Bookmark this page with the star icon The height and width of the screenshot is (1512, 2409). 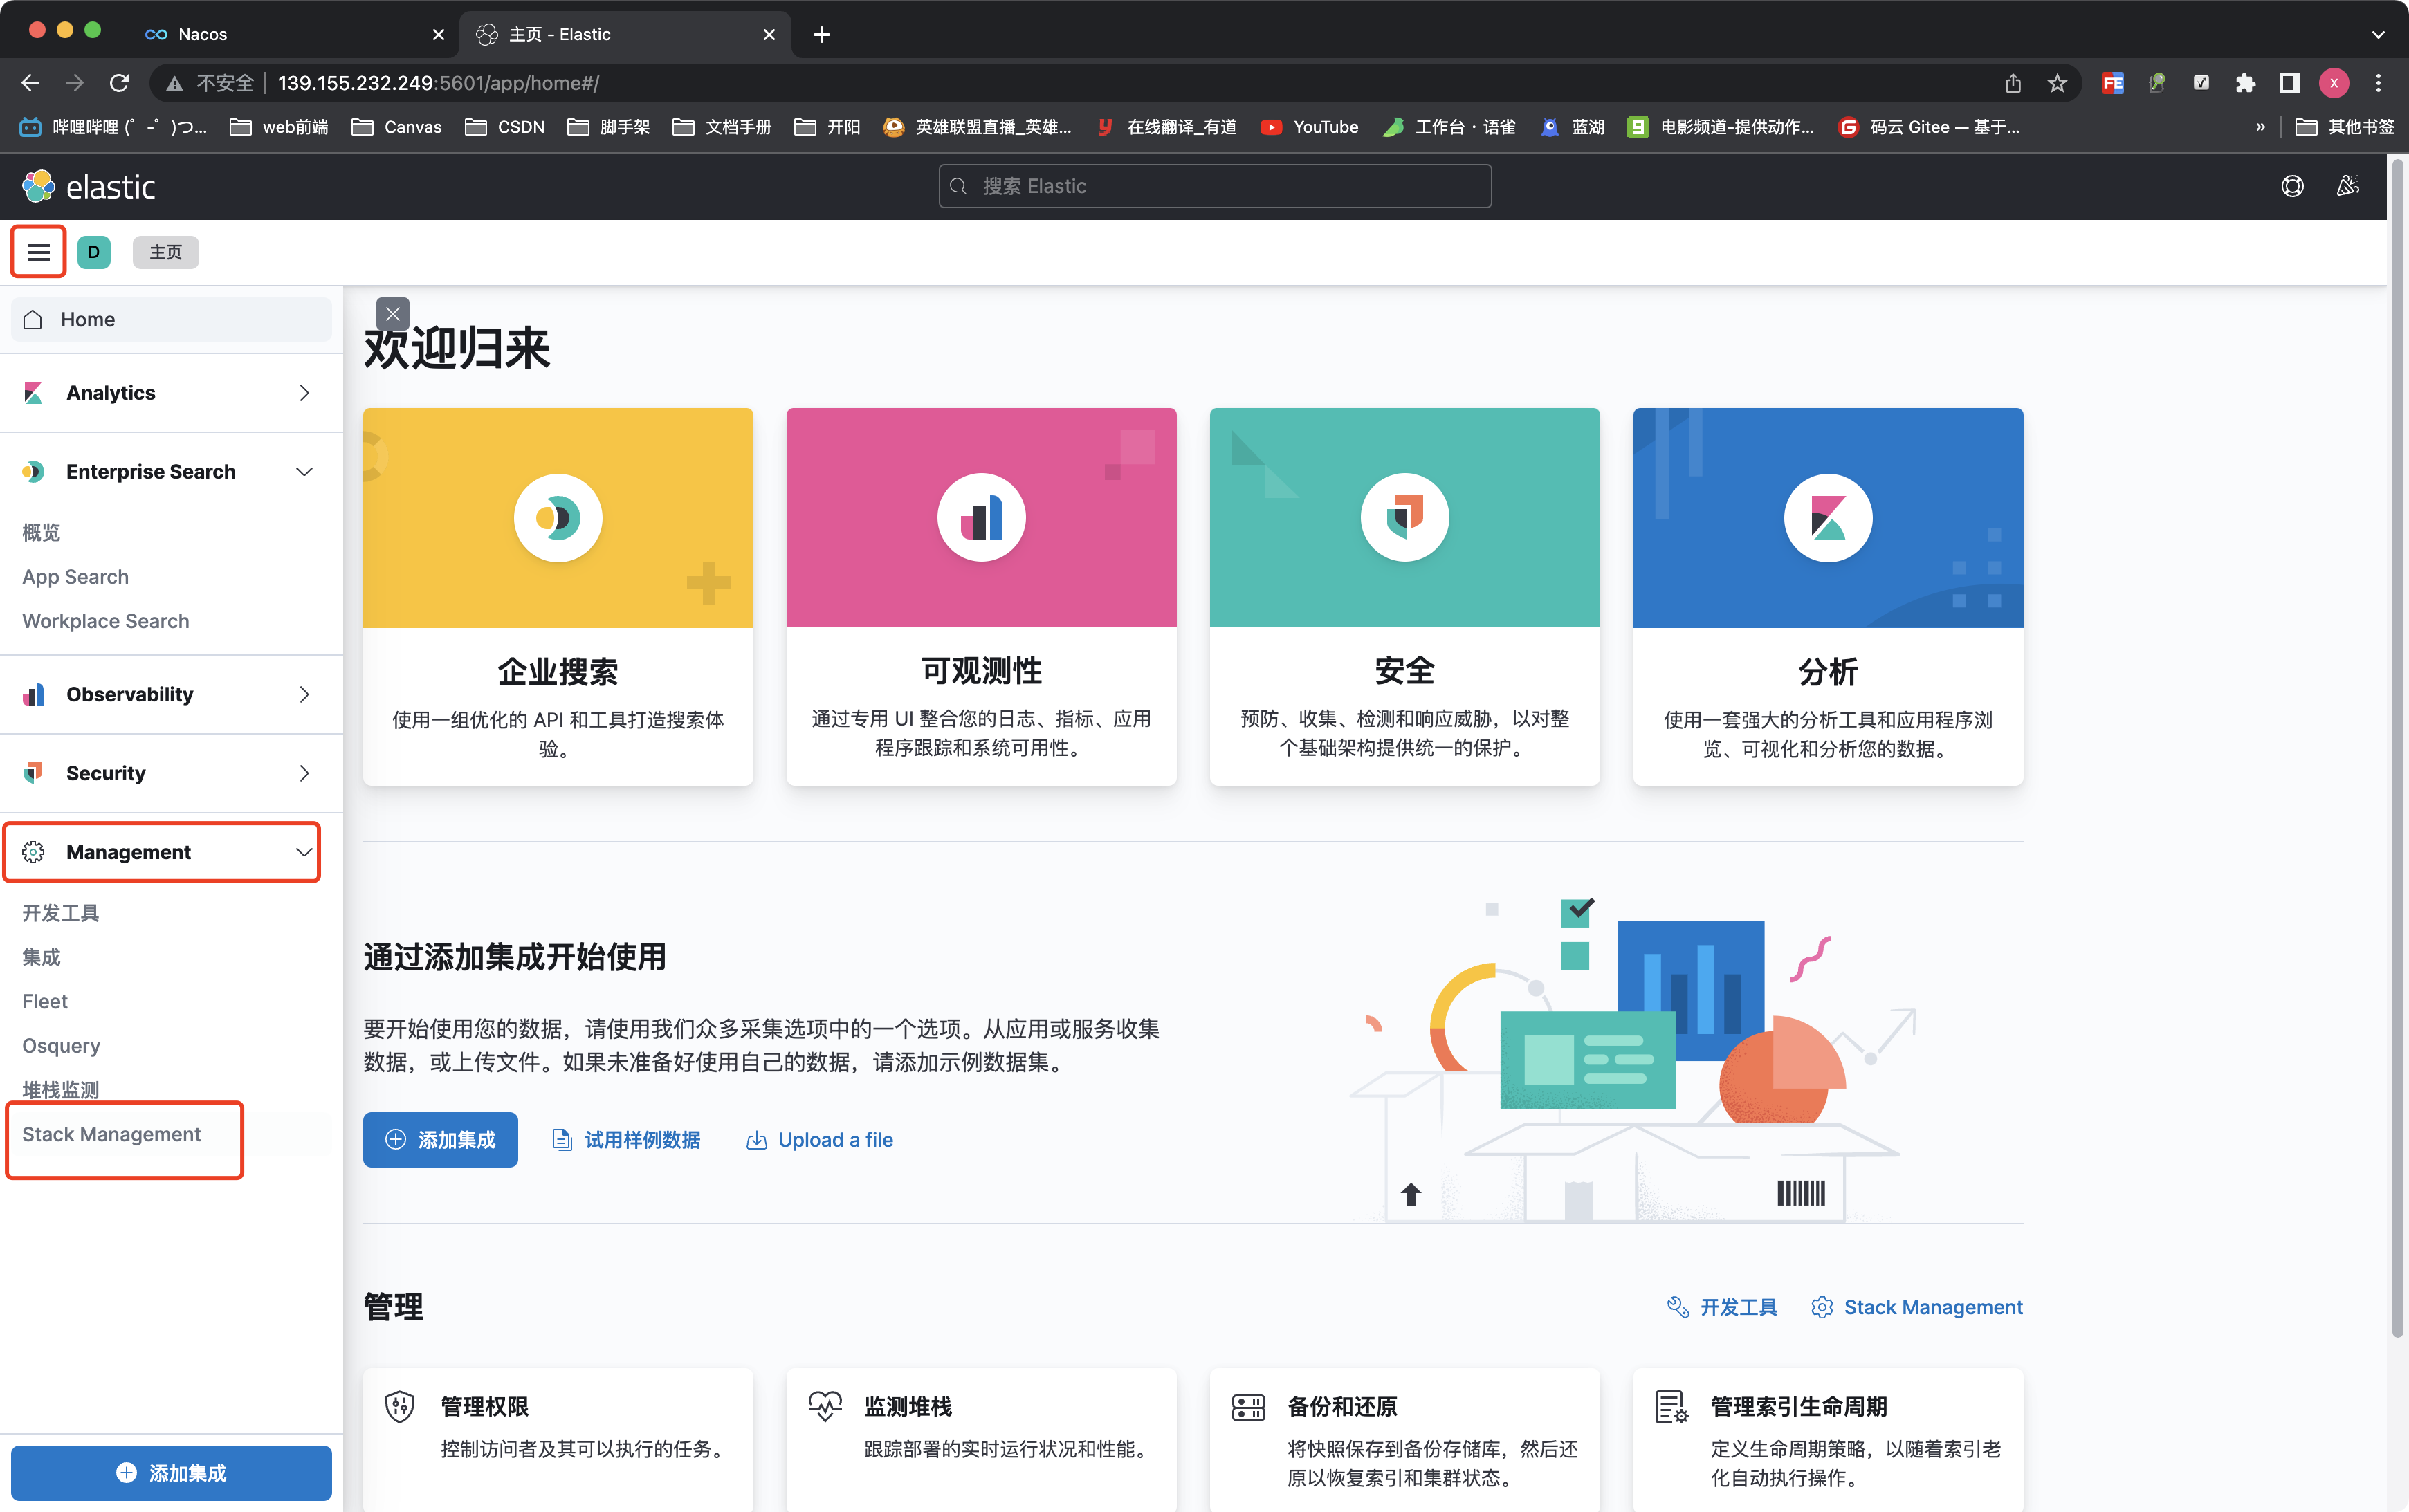(x=2057, y=83)
